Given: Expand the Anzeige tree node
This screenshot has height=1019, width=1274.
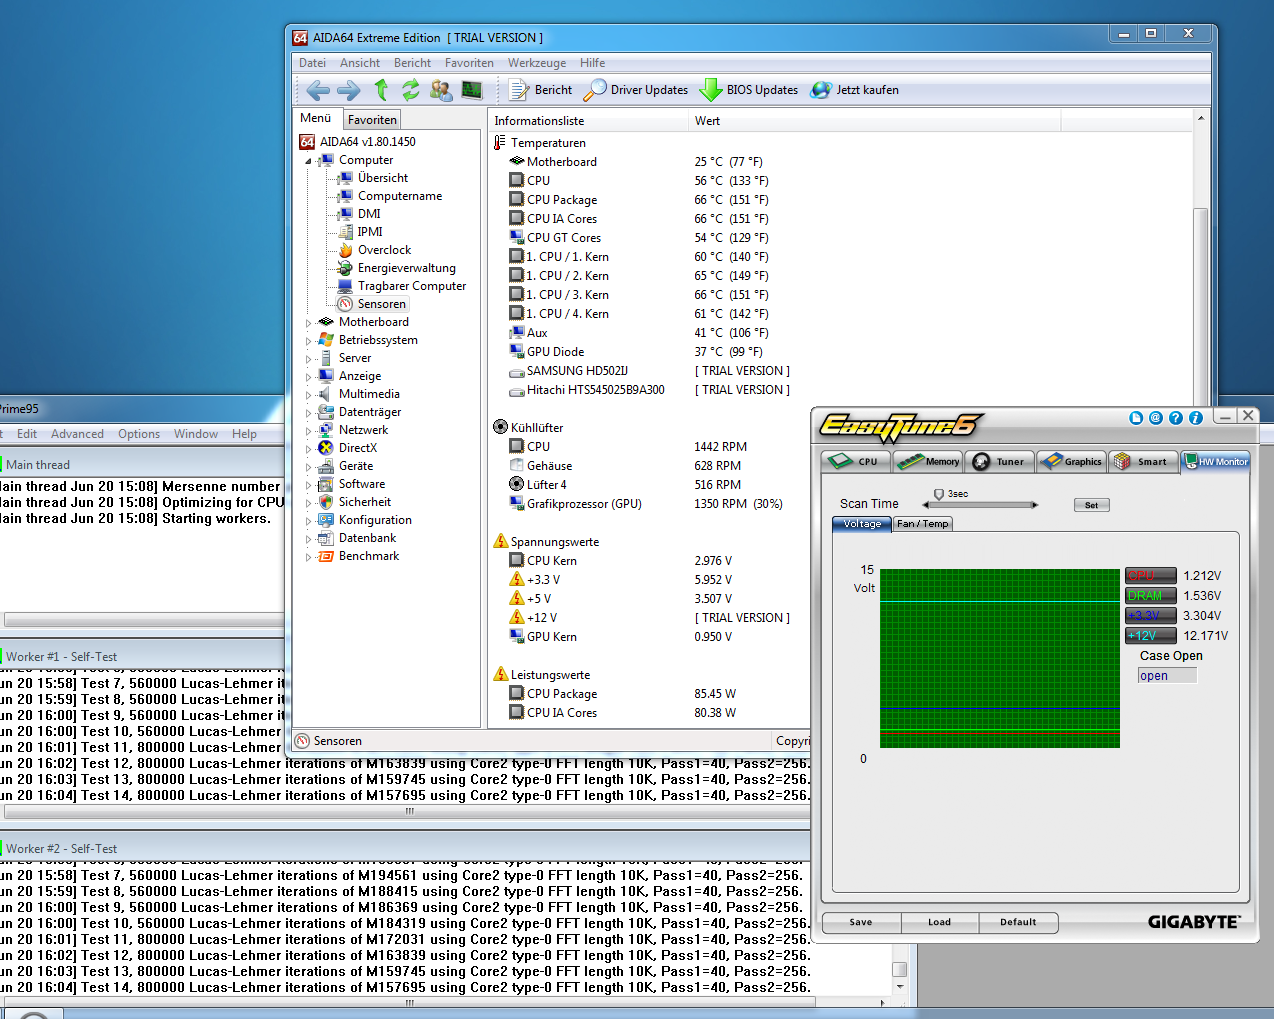Looking at the screenshot, I should [308, 377].
